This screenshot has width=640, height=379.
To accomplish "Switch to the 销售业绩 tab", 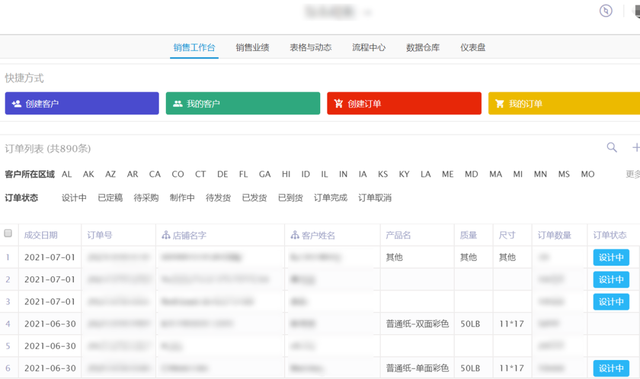I will pyautogui.click(x=252, y=47).
